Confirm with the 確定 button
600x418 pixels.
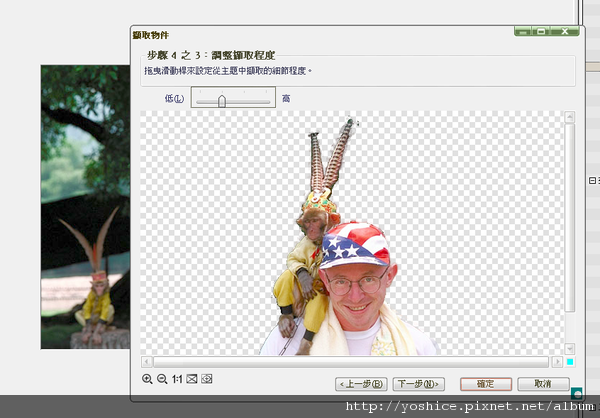click(486, 384)
